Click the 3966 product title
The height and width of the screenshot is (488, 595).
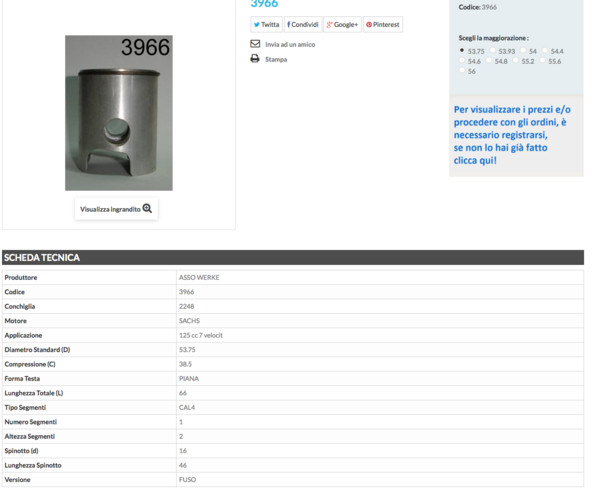[264, 4]
